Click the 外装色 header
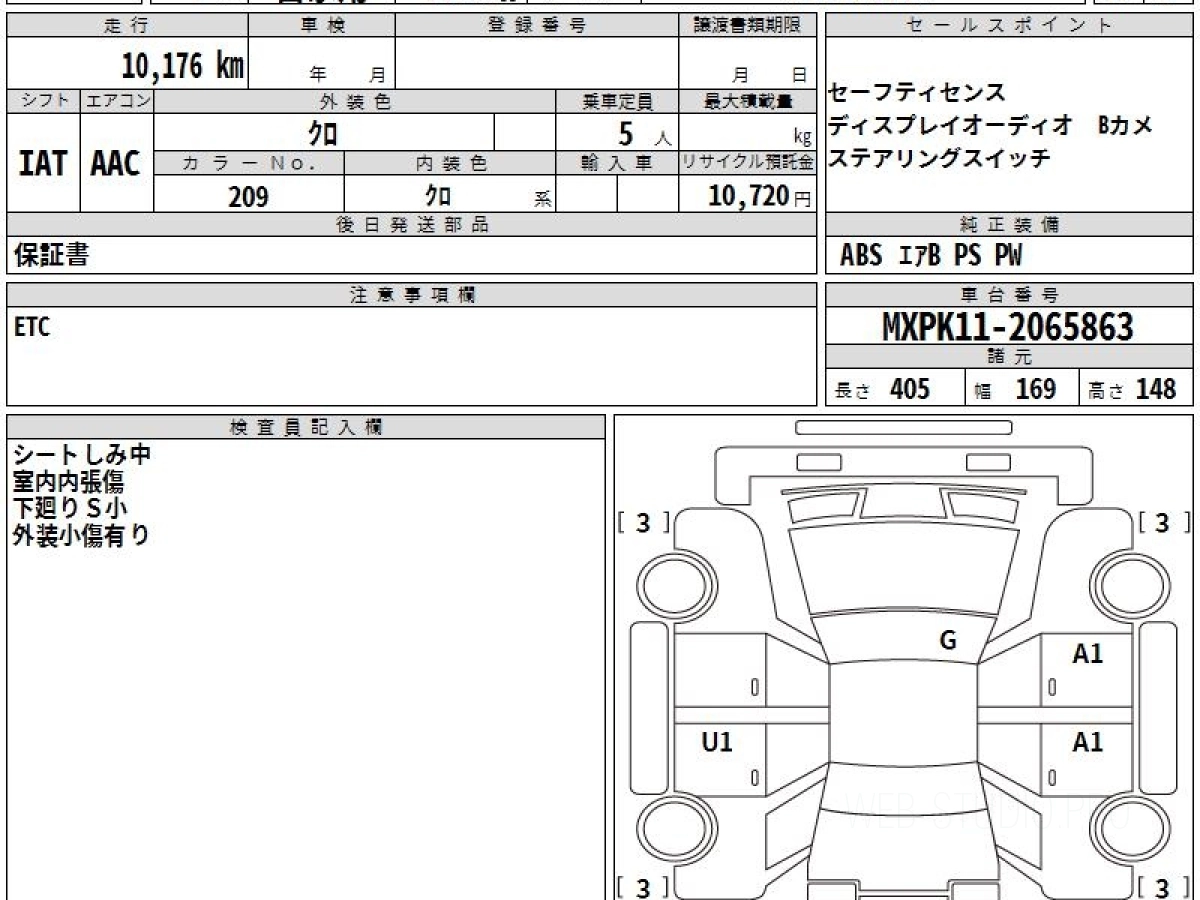This screenshot has width=1200, height=900. tap(355, 101)
